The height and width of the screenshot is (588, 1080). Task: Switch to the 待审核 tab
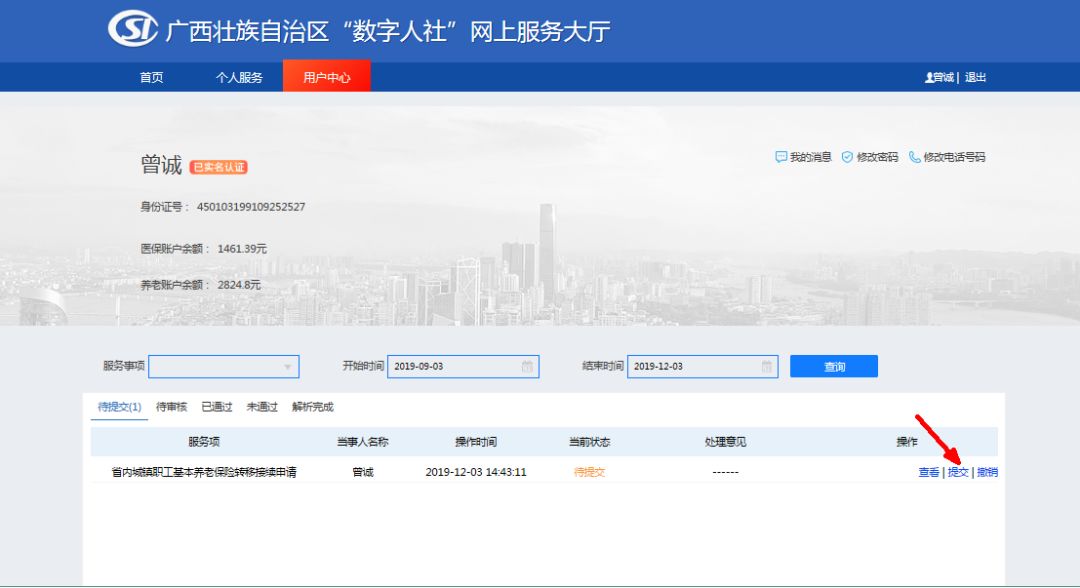coord(171,407)
